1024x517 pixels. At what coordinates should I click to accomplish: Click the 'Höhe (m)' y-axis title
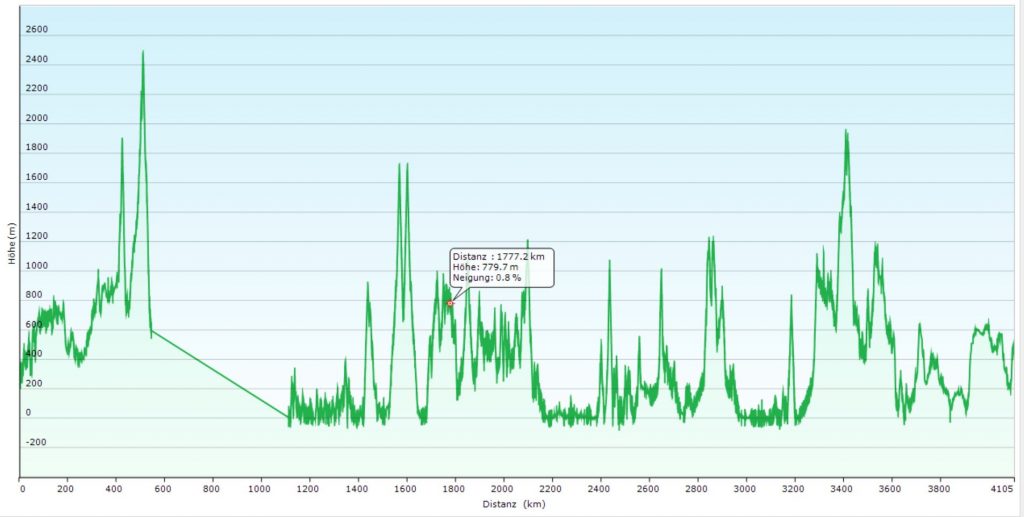tap(10, 244)
